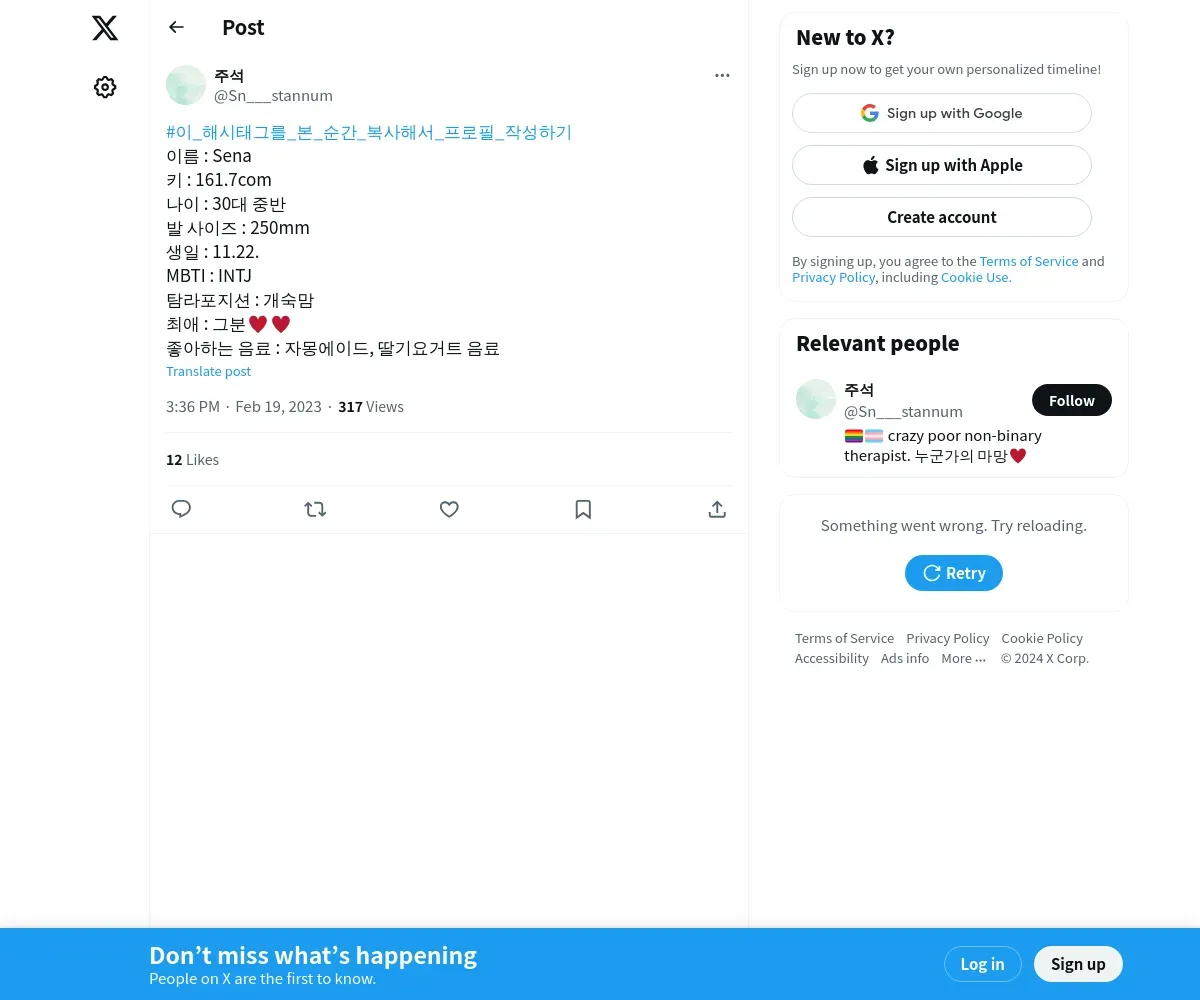Open the settings gear in the sidebar

click(x=105, y=87)
